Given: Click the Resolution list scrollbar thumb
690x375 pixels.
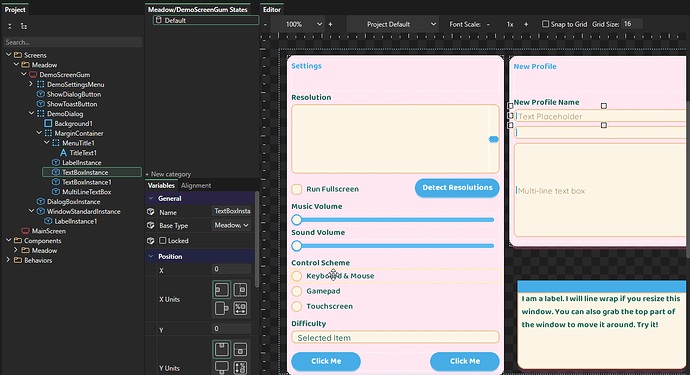Looking at the screenshot, I should [x=494, y=140].
